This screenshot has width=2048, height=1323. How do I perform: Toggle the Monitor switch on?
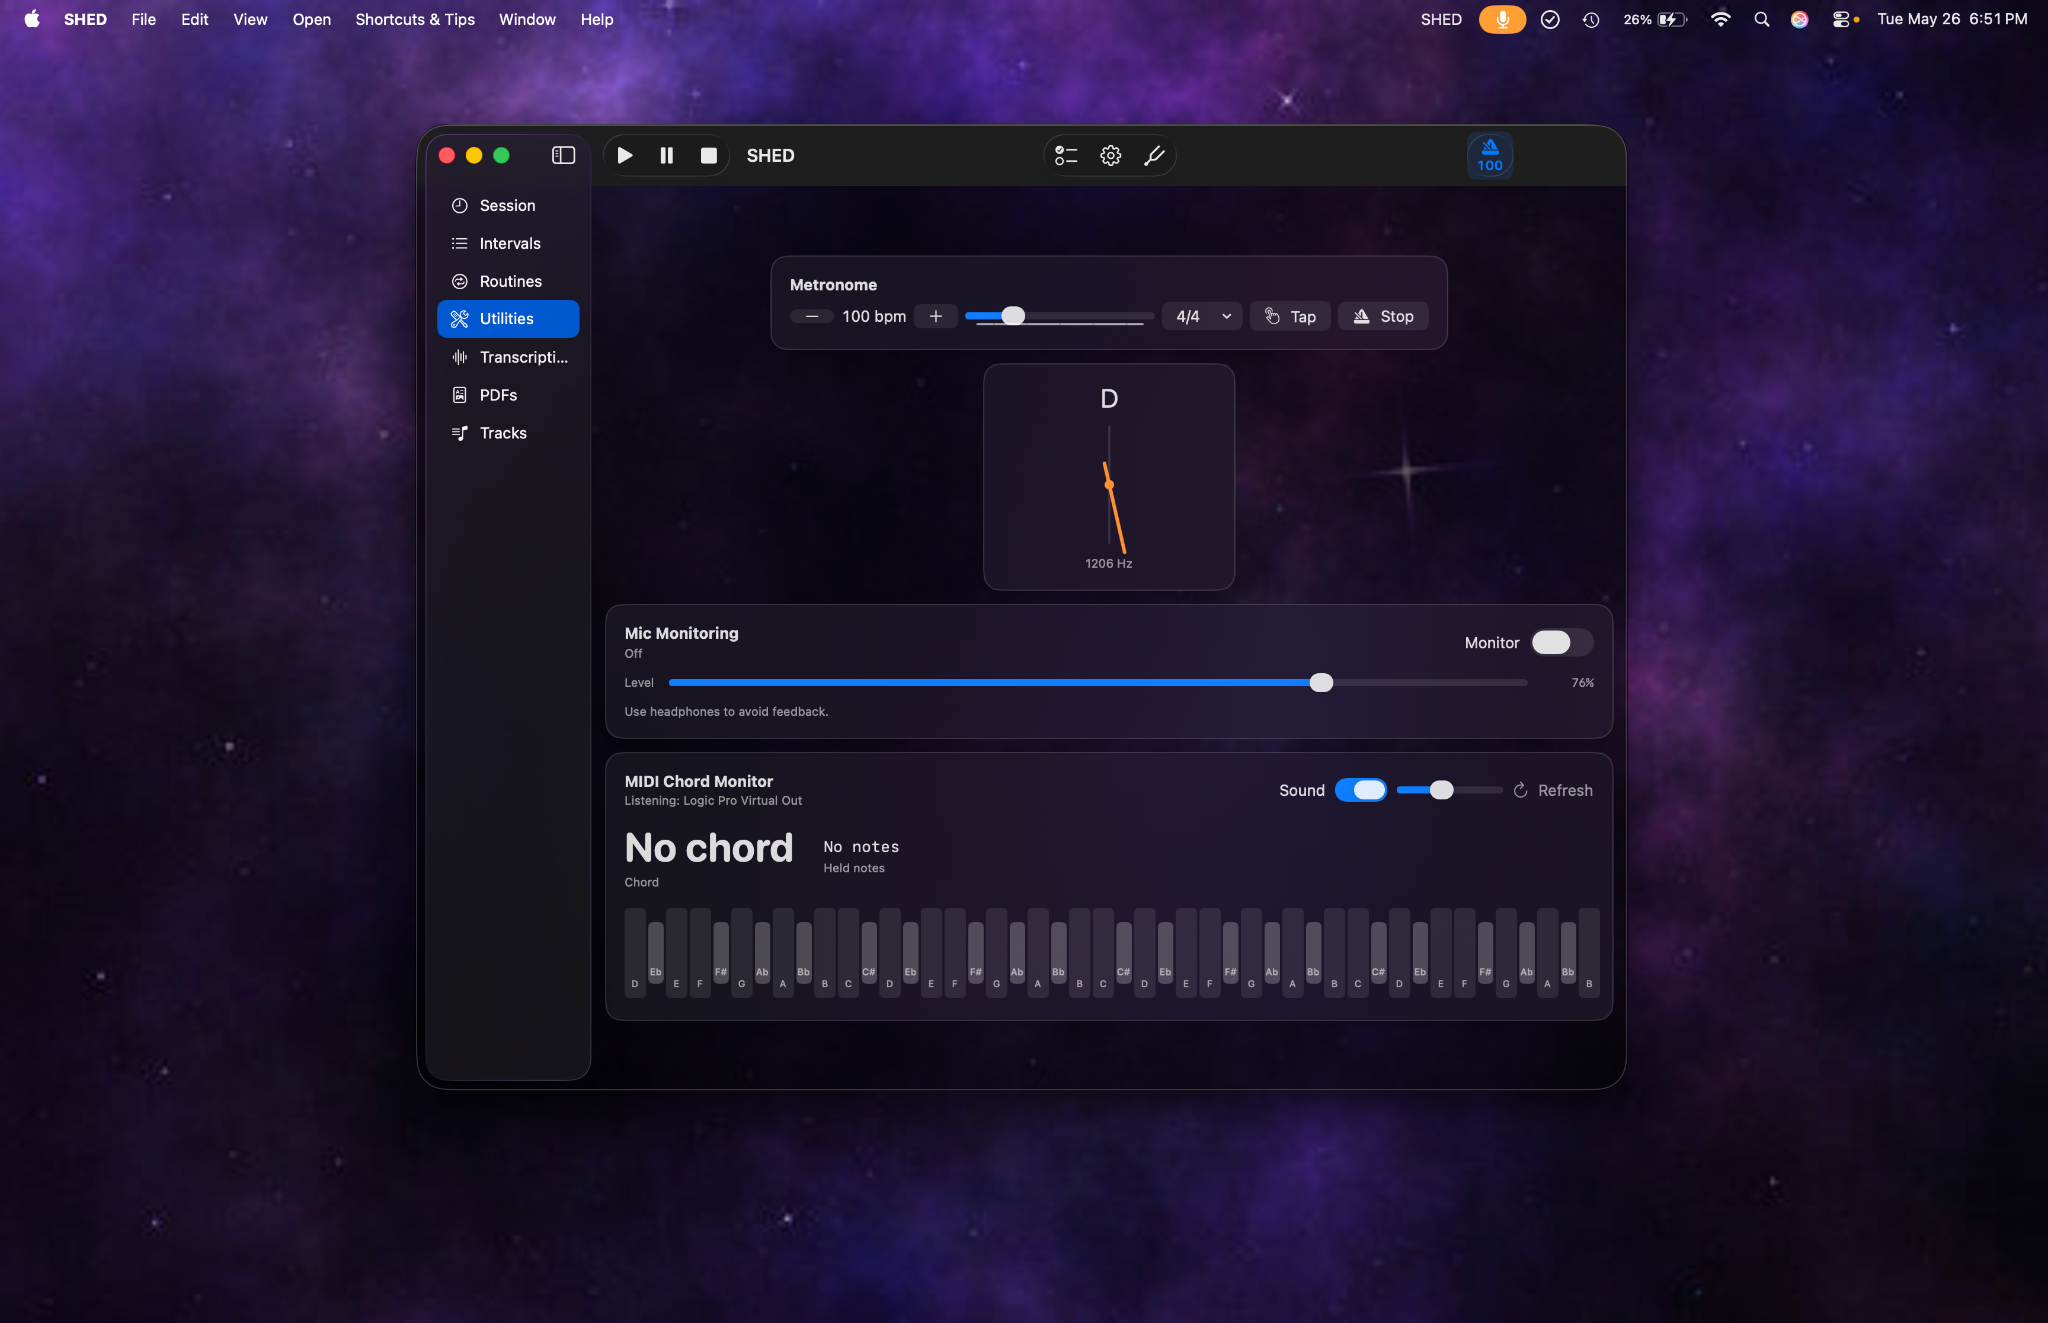(1561, 642)
